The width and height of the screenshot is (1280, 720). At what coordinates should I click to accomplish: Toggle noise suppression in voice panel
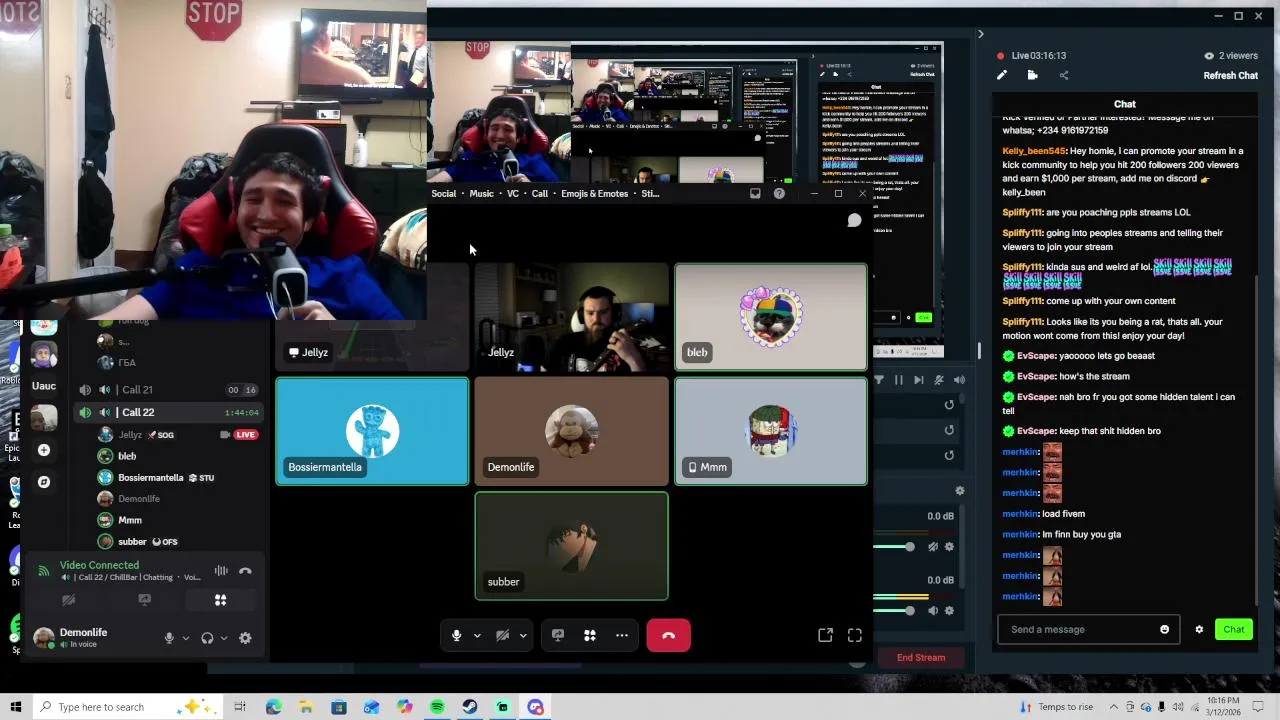coord(221,571)
